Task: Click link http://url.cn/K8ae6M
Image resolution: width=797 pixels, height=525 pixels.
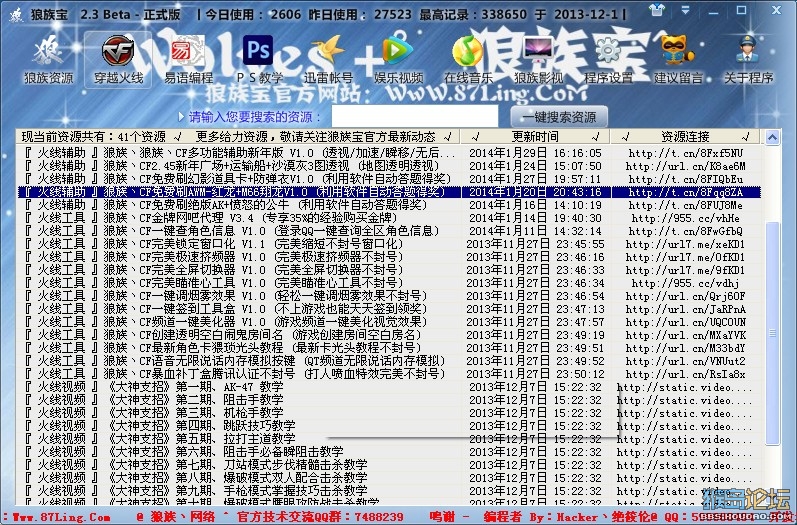Action: tap(686, 166)
